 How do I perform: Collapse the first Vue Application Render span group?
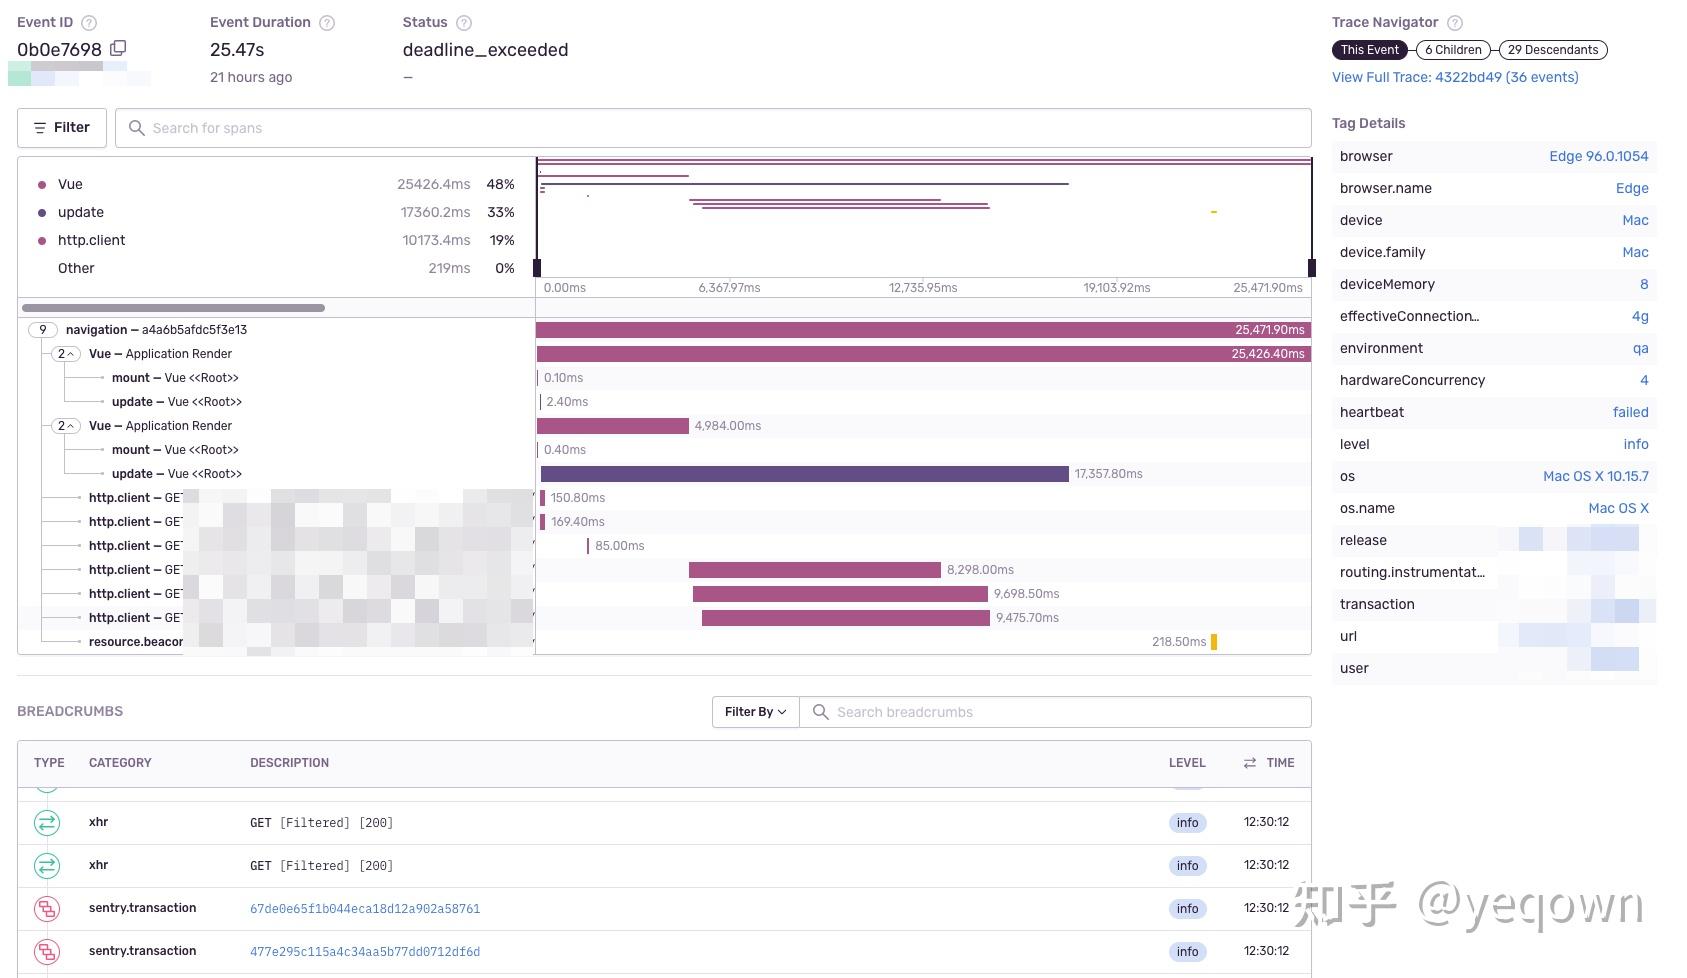(x=64, y=353)
